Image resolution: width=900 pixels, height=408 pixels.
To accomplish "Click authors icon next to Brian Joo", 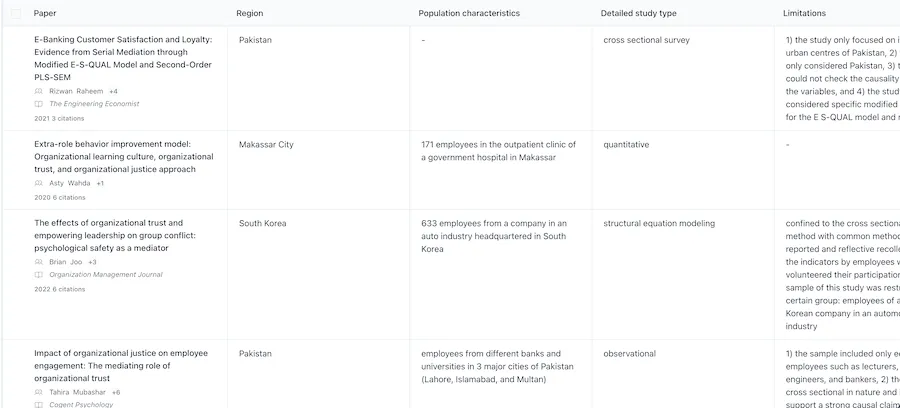I will tap(38, 262).
